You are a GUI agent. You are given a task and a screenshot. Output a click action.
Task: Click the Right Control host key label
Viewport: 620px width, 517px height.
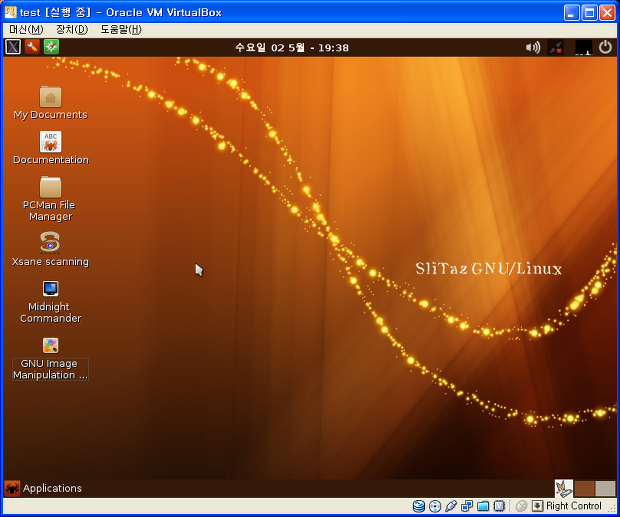click(x=573, y=506)
